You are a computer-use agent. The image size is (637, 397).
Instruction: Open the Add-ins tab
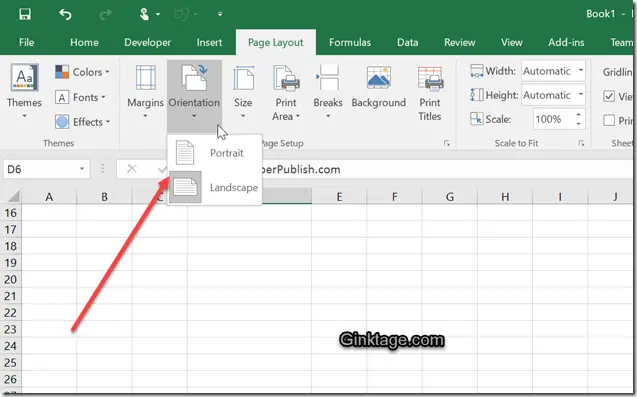pos(566,42)
